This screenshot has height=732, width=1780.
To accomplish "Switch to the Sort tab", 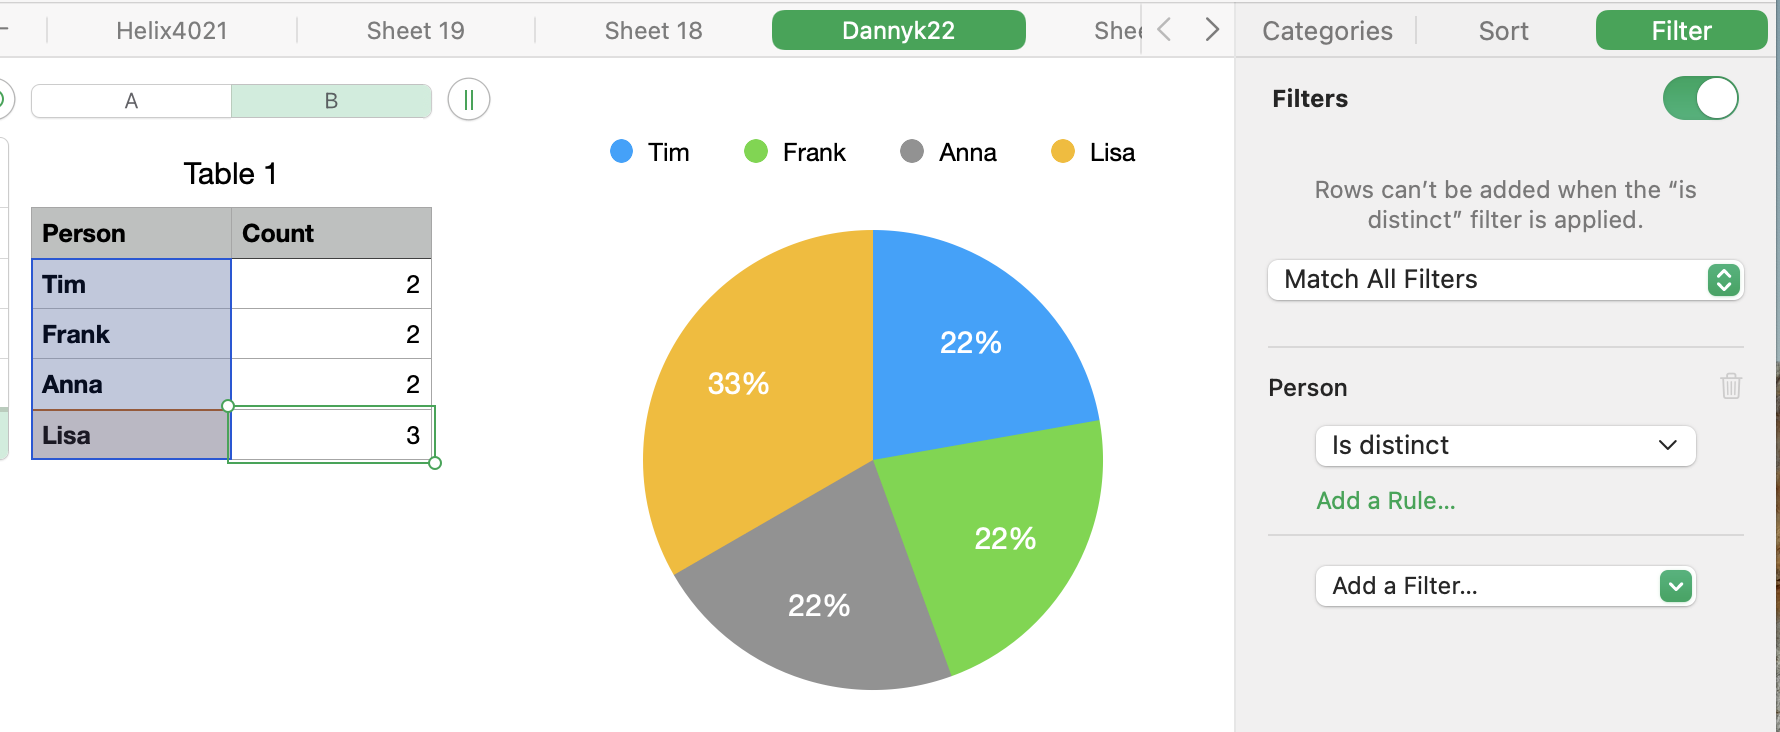I will 1503,31.
